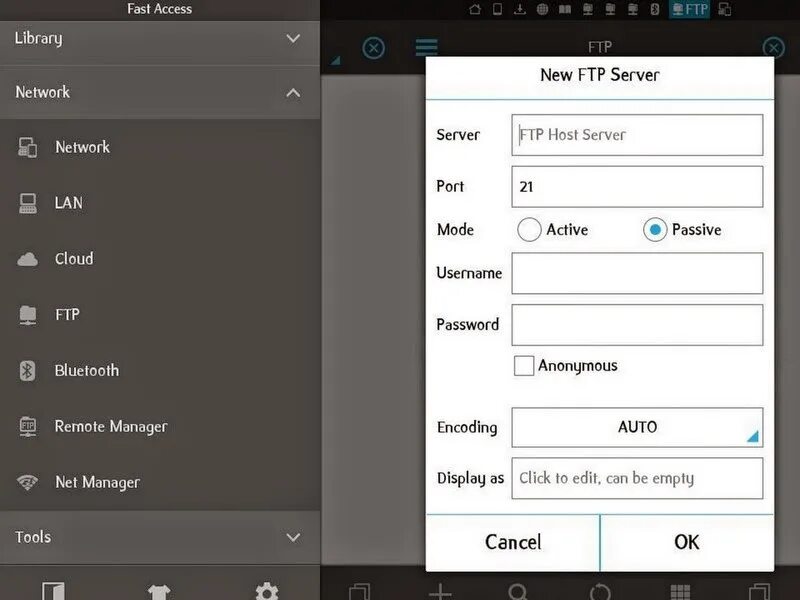Click the New FTP Server dialog title
This screenshot has height=600, width=800.
[600, 75]
